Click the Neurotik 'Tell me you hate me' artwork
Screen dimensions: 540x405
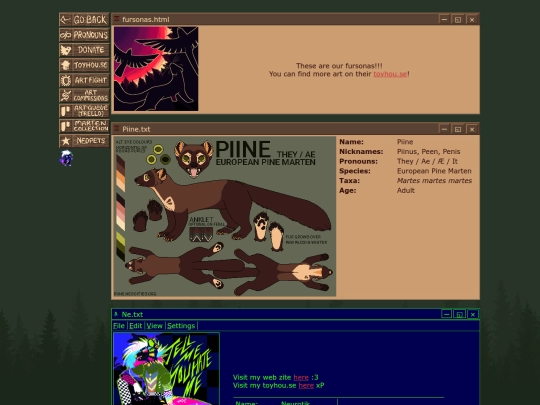pyautogui.click(x=166, y=369)
